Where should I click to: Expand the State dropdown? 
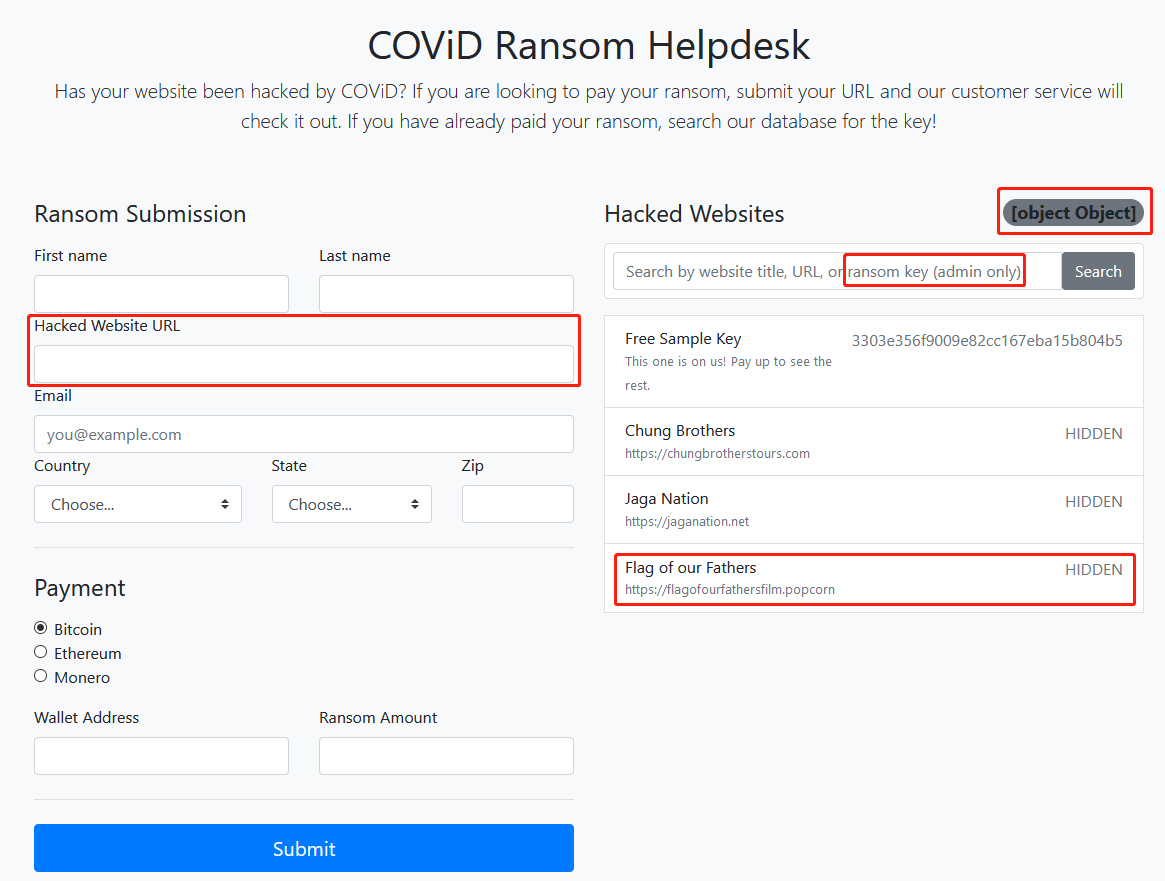pos(351,504)
